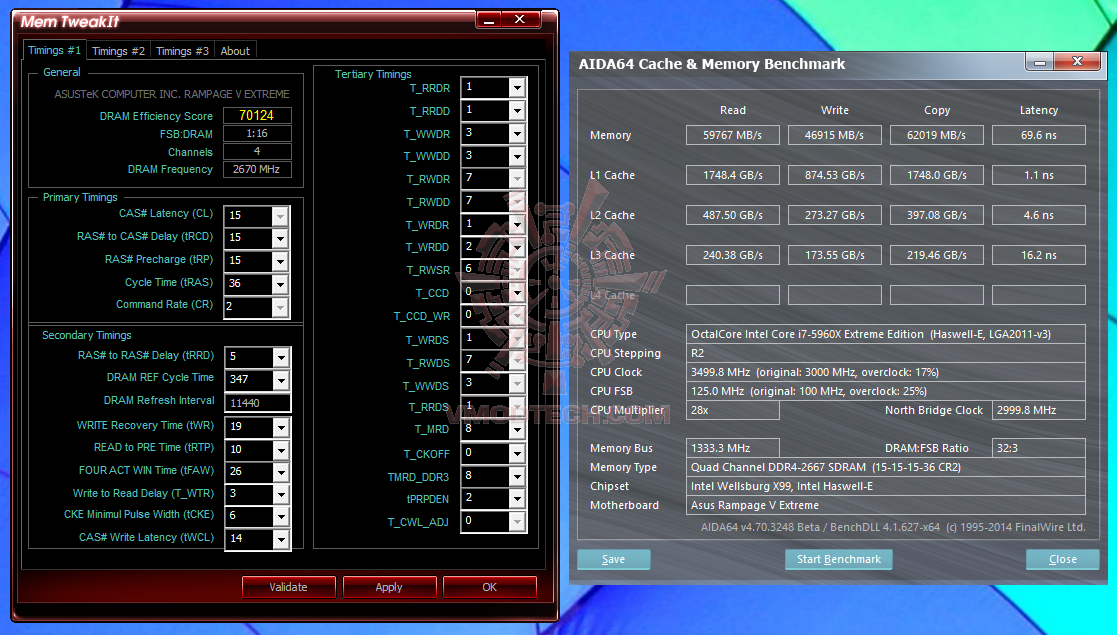Open the CAS# Latency (CL) dropdown
The width and height of the screenshot is (1117, 635).
(x=280, y=215)
